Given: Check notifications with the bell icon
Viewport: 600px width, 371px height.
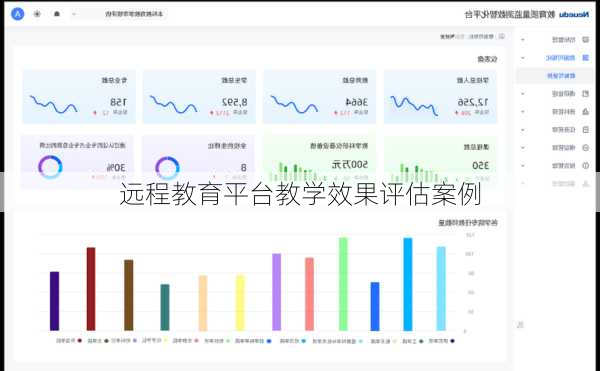Looking at the screenshot, I should [57, 14].
